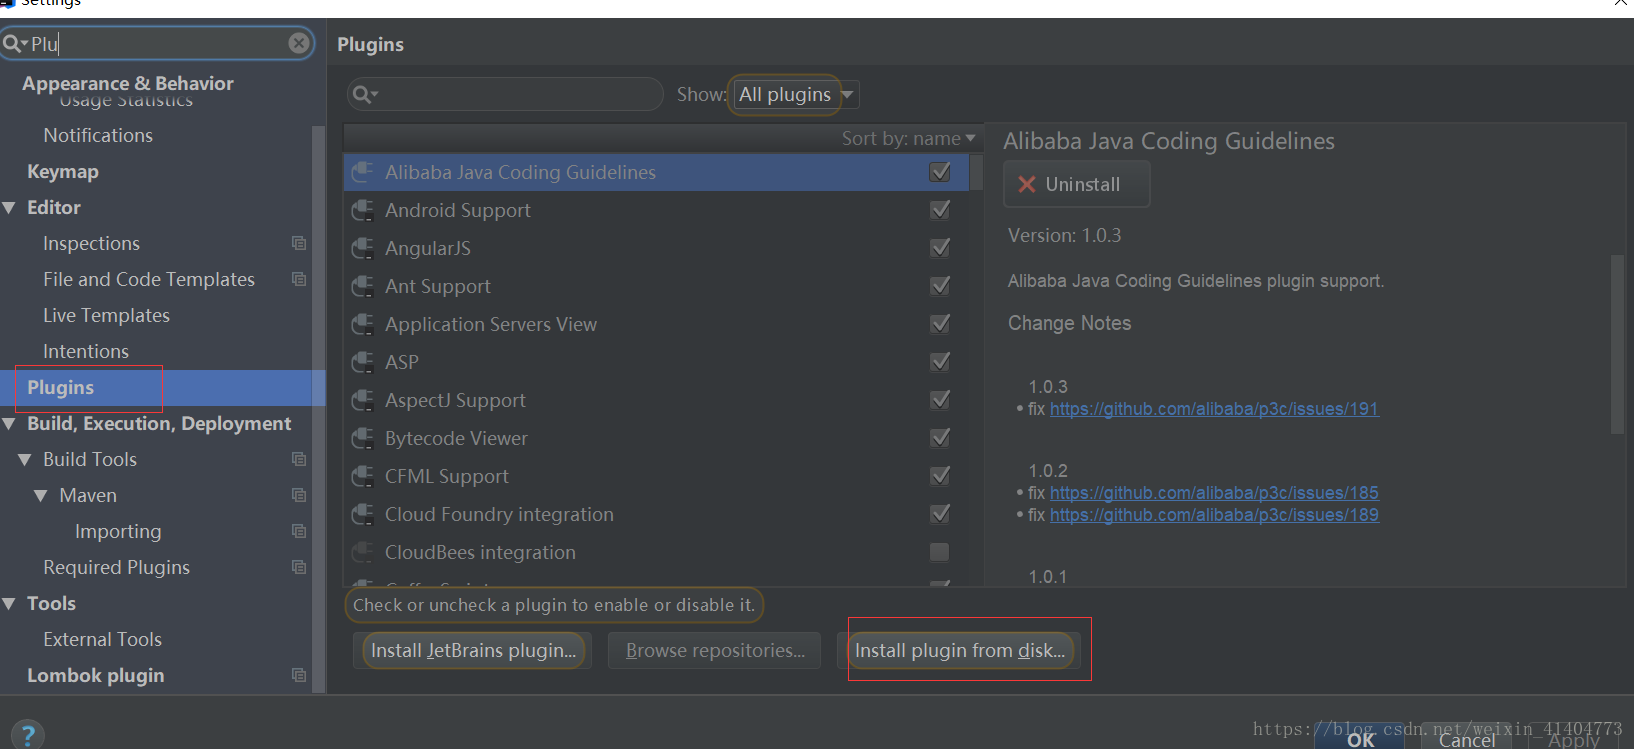1634x749 pixels.
Task: Open External Tools settings
Action: tap(102, 639)
